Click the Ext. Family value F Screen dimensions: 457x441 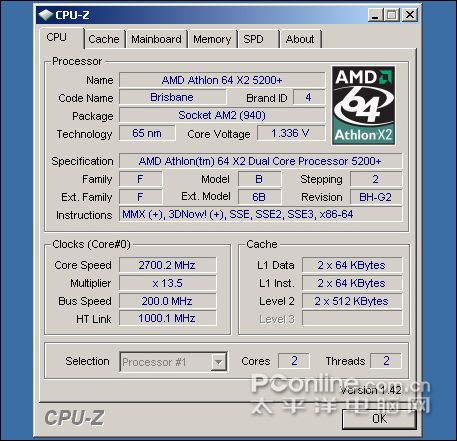(140, 197)
